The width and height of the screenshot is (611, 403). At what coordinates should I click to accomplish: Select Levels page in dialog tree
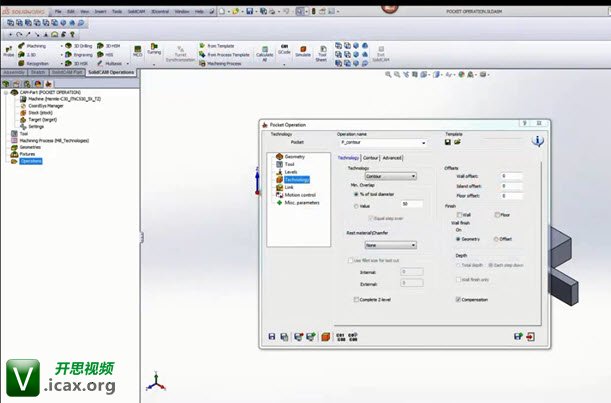[291, 172]
